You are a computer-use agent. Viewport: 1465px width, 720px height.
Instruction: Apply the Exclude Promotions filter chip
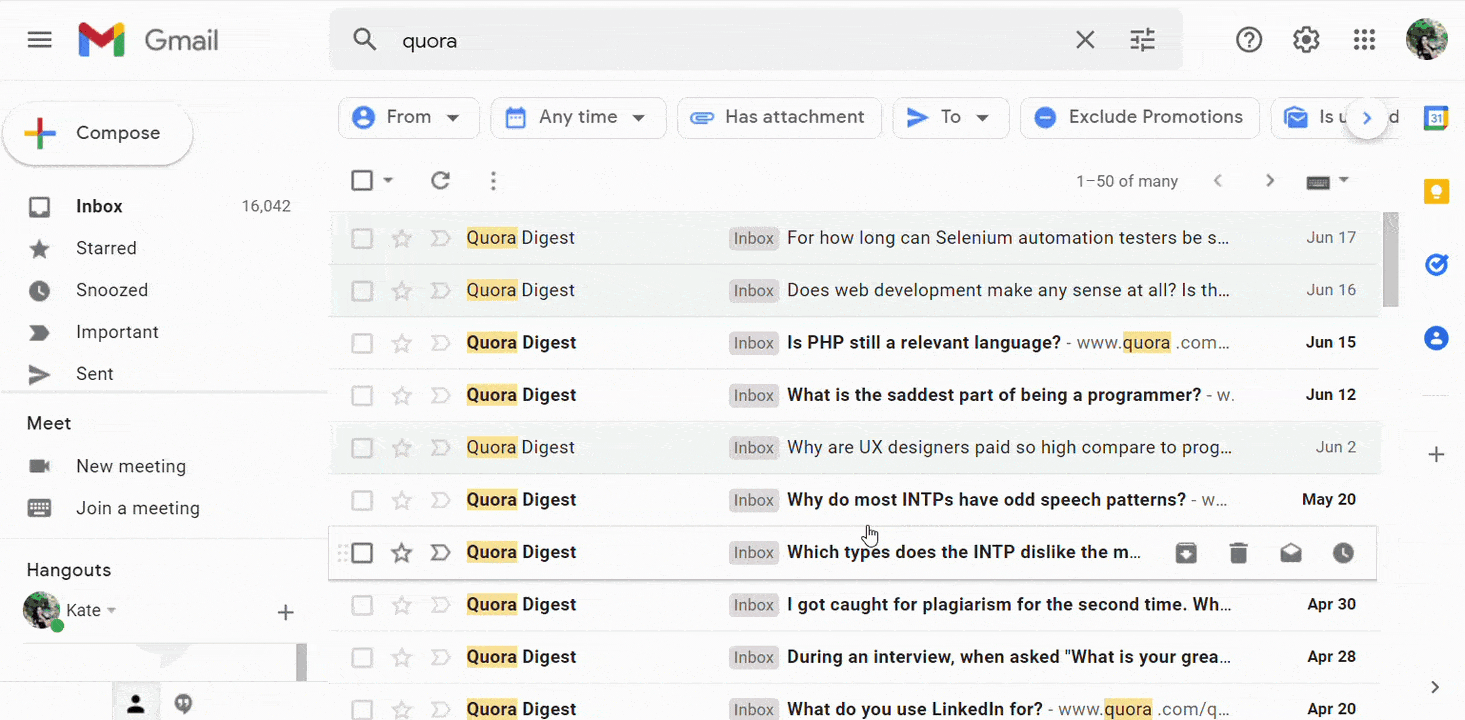[x=1139, y=118]
